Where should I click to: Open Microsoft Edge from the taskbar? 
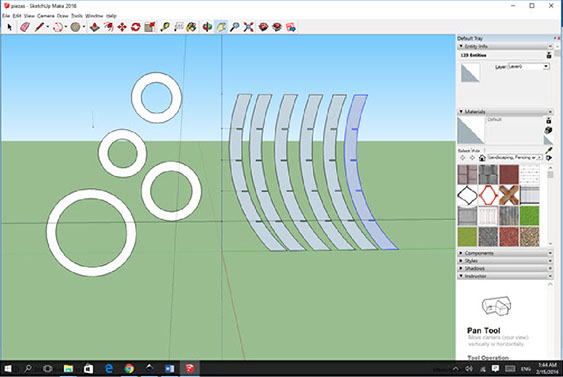pyautogui.click(x=108, y=369)
